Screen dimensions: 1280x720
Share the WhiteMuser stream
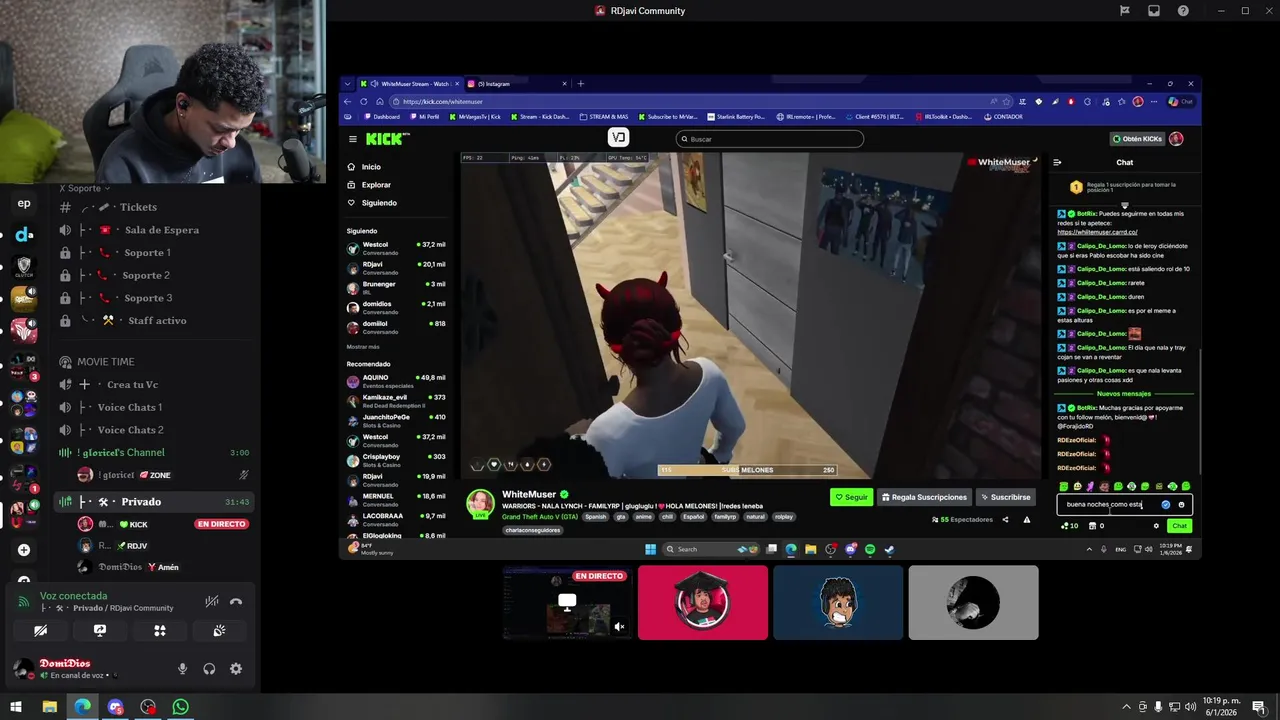coord(1005,520)
